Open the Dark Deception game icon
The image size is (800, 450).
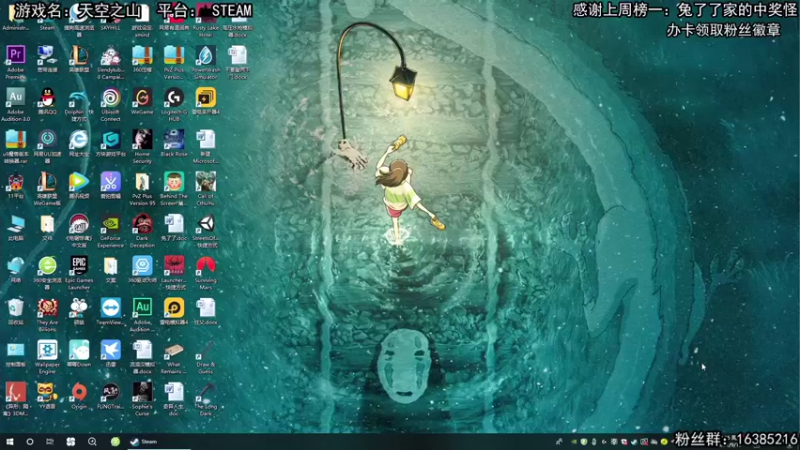[142, 223]
